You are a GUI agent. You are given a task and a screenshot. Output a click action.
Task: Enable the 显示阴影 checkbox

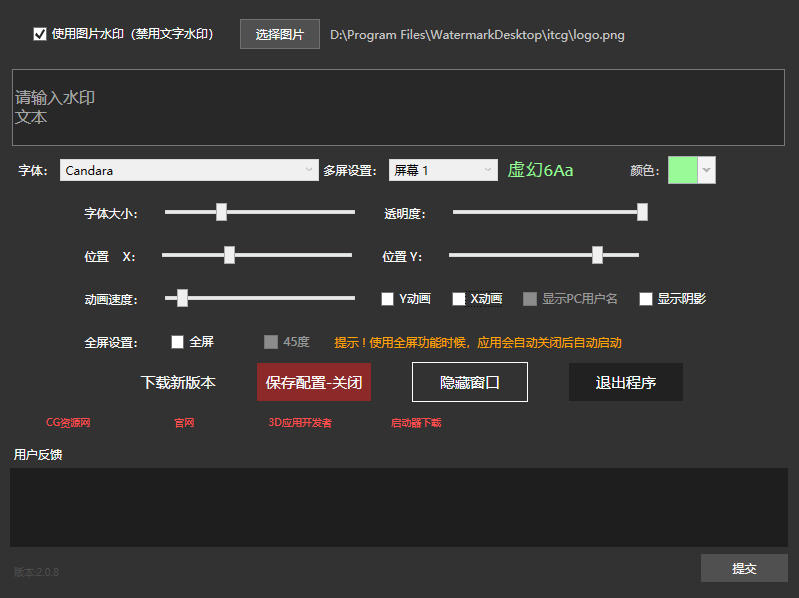point(646,298)
